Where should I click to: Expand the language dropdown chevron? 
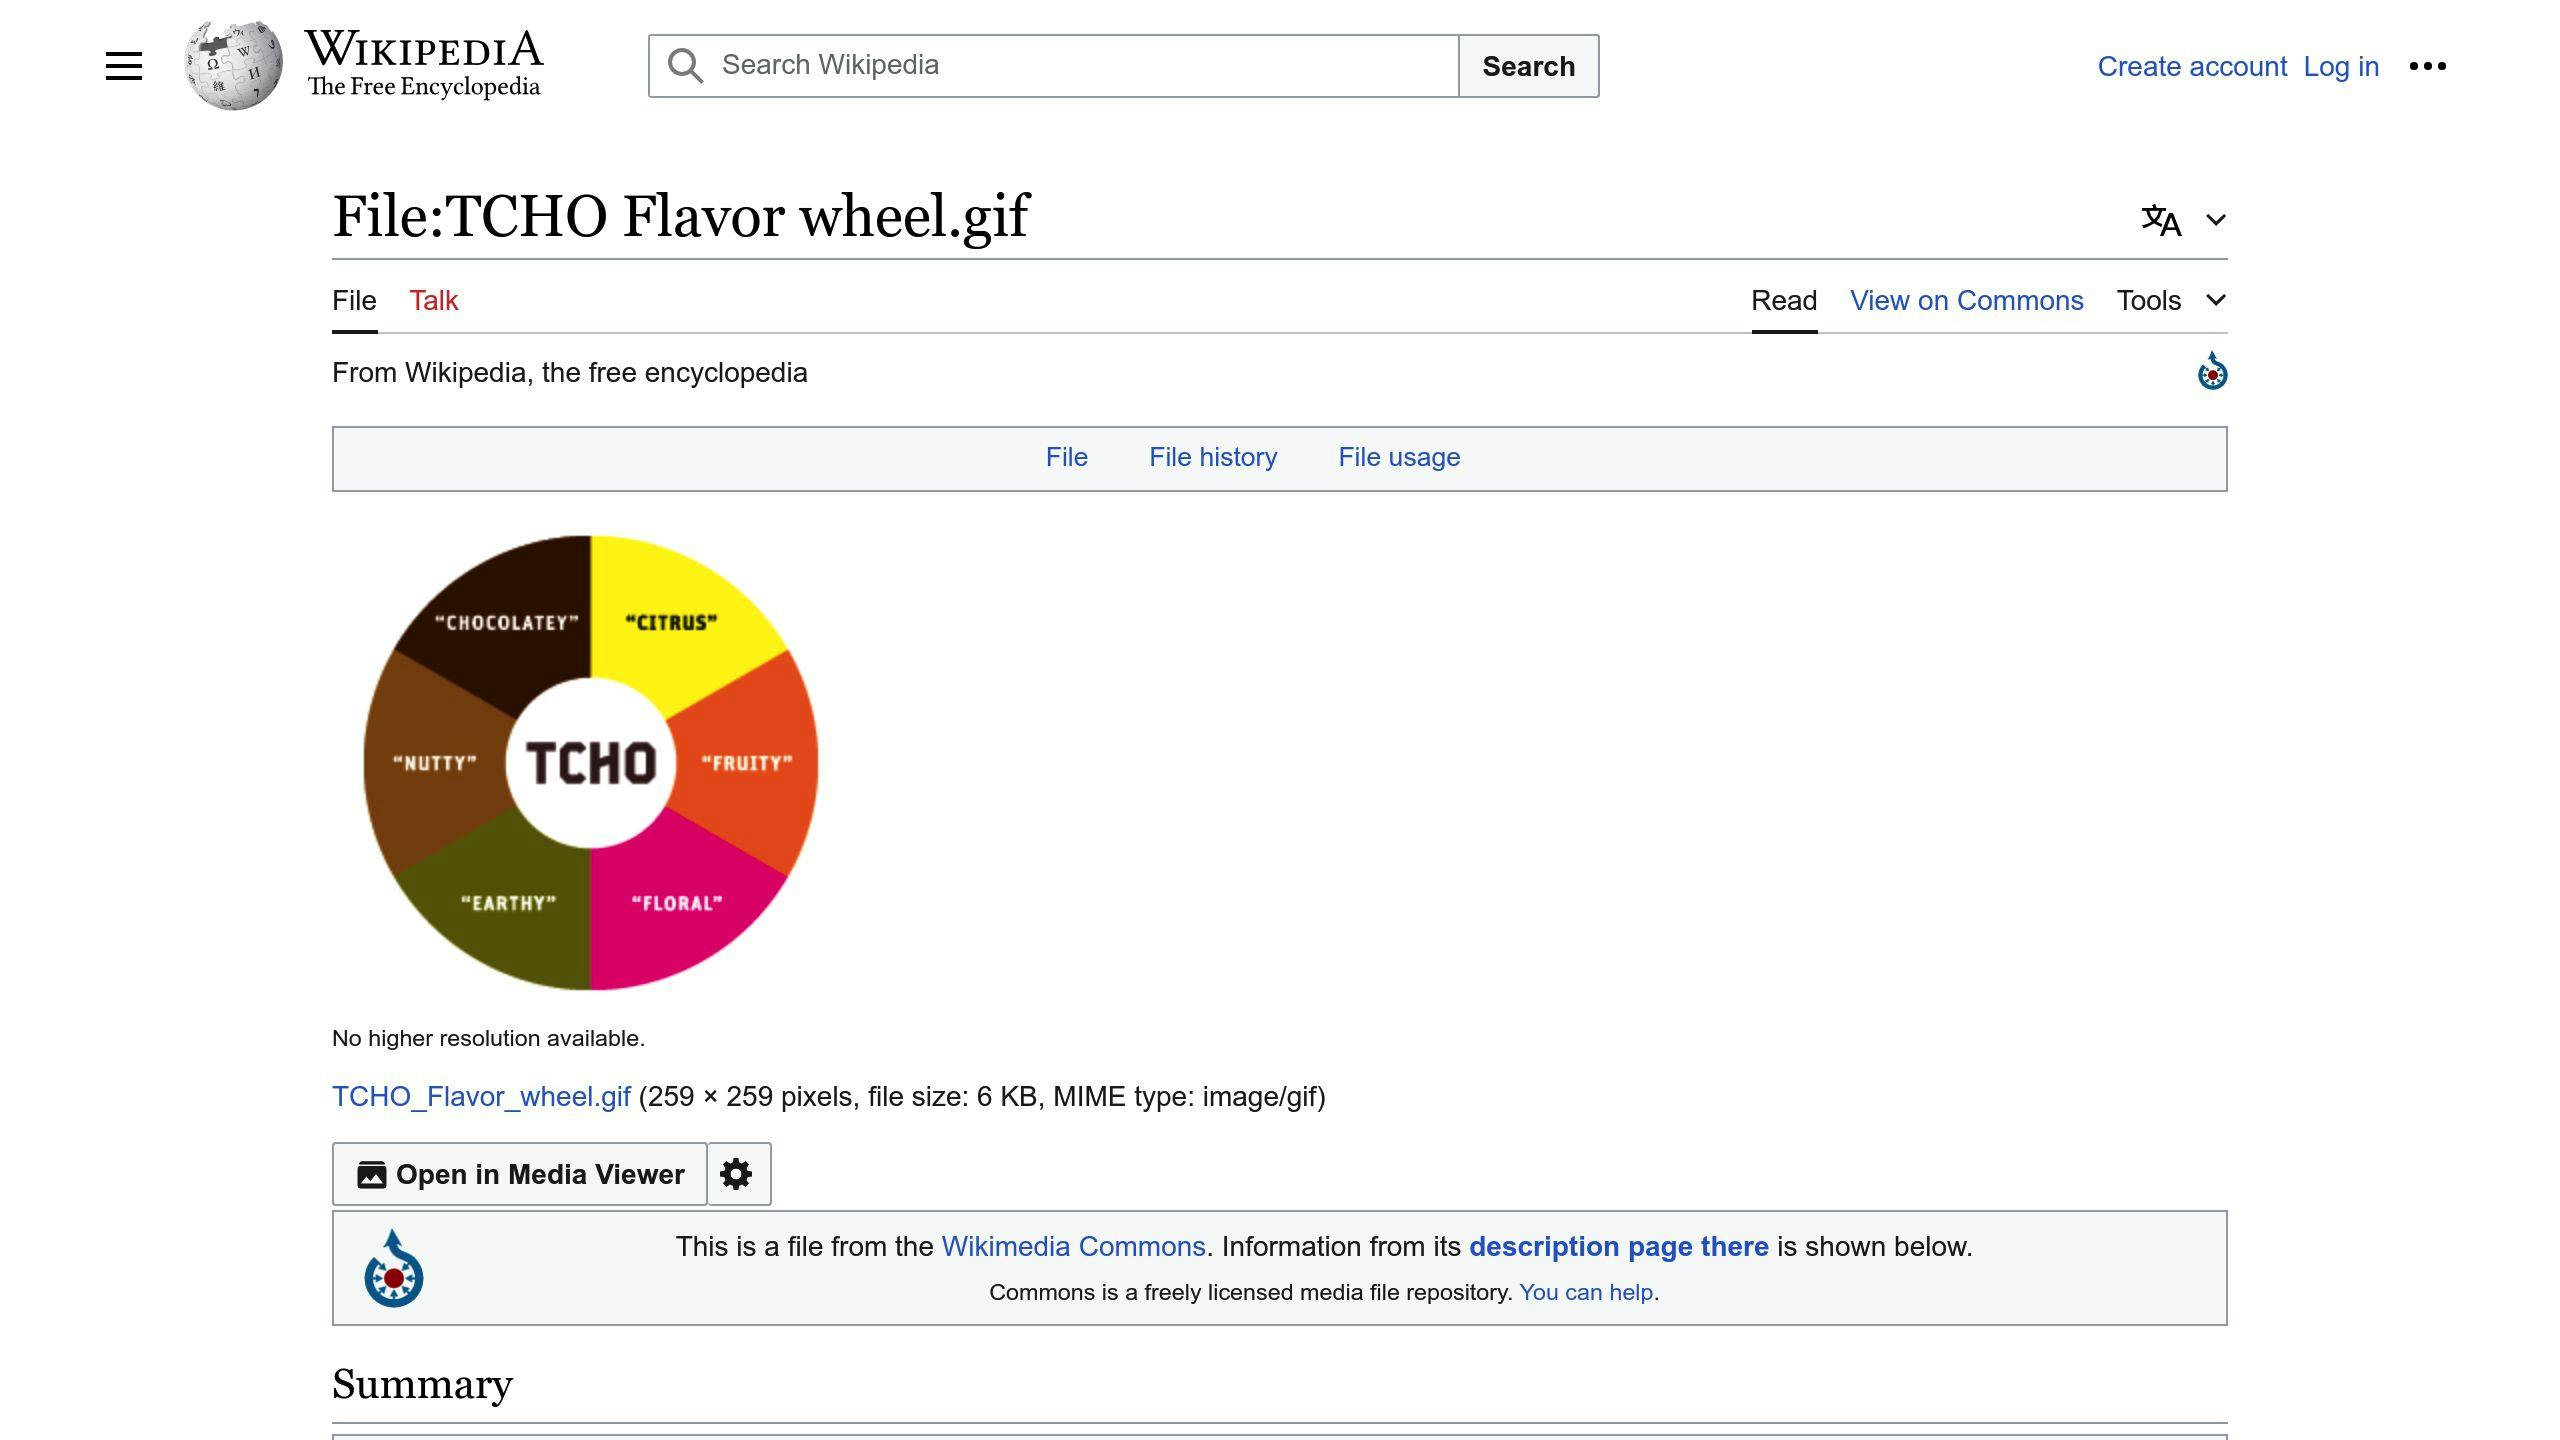point(2216,220)
